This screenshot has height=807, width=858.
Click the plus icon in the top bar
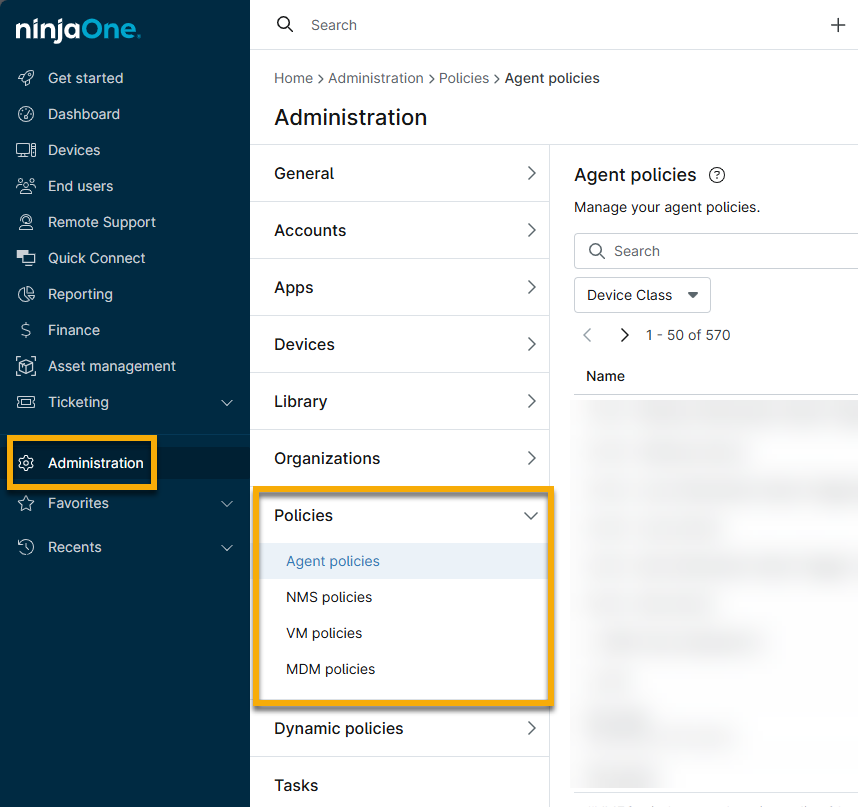(x=838, y=25)
